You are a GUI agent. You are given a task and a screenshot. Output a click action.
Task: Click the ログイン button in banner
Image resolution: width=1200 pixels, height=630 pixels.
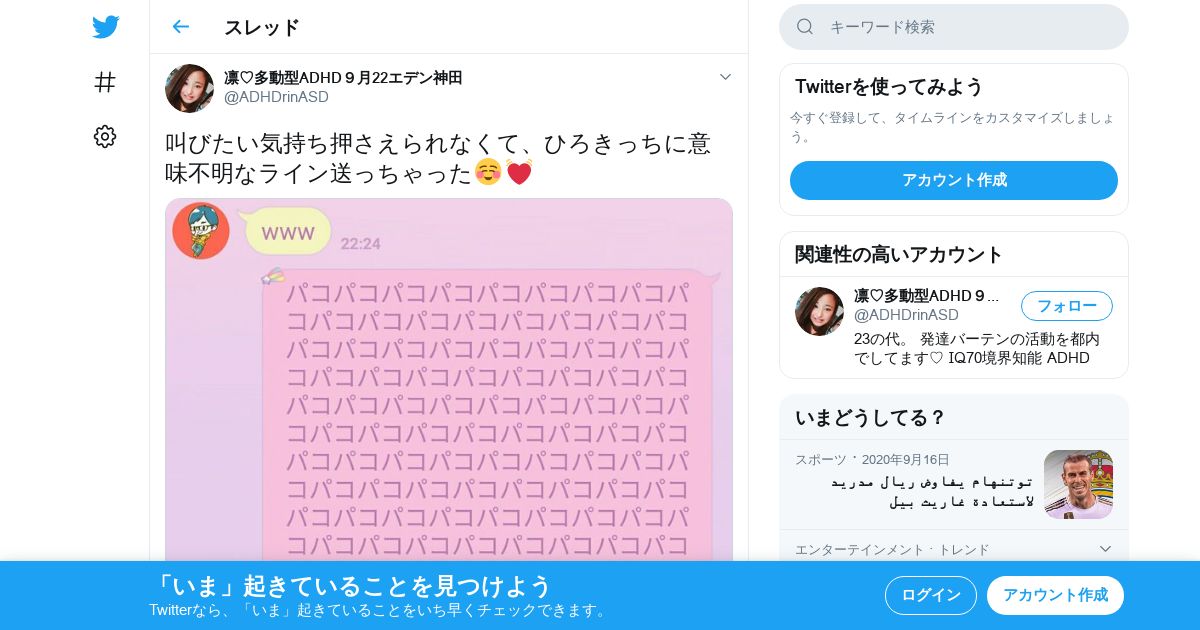931,595
